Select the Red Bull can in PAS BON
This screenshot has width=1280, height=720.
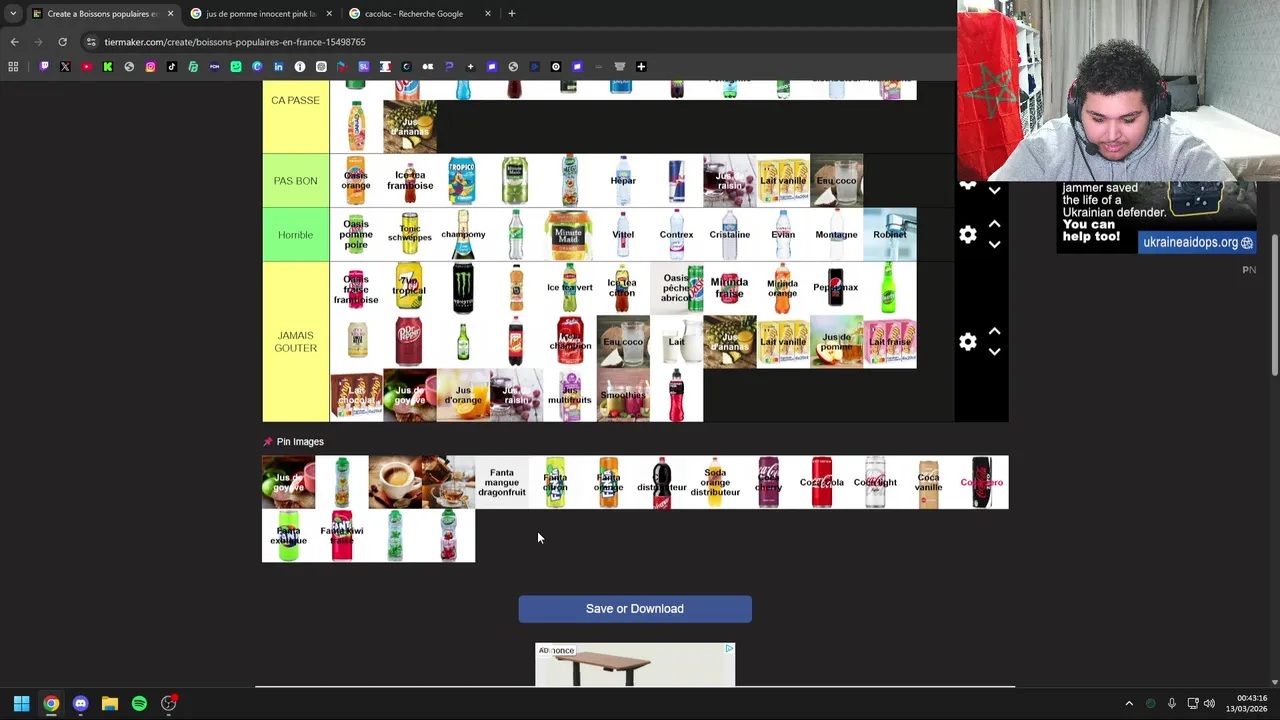click(676, 181)
